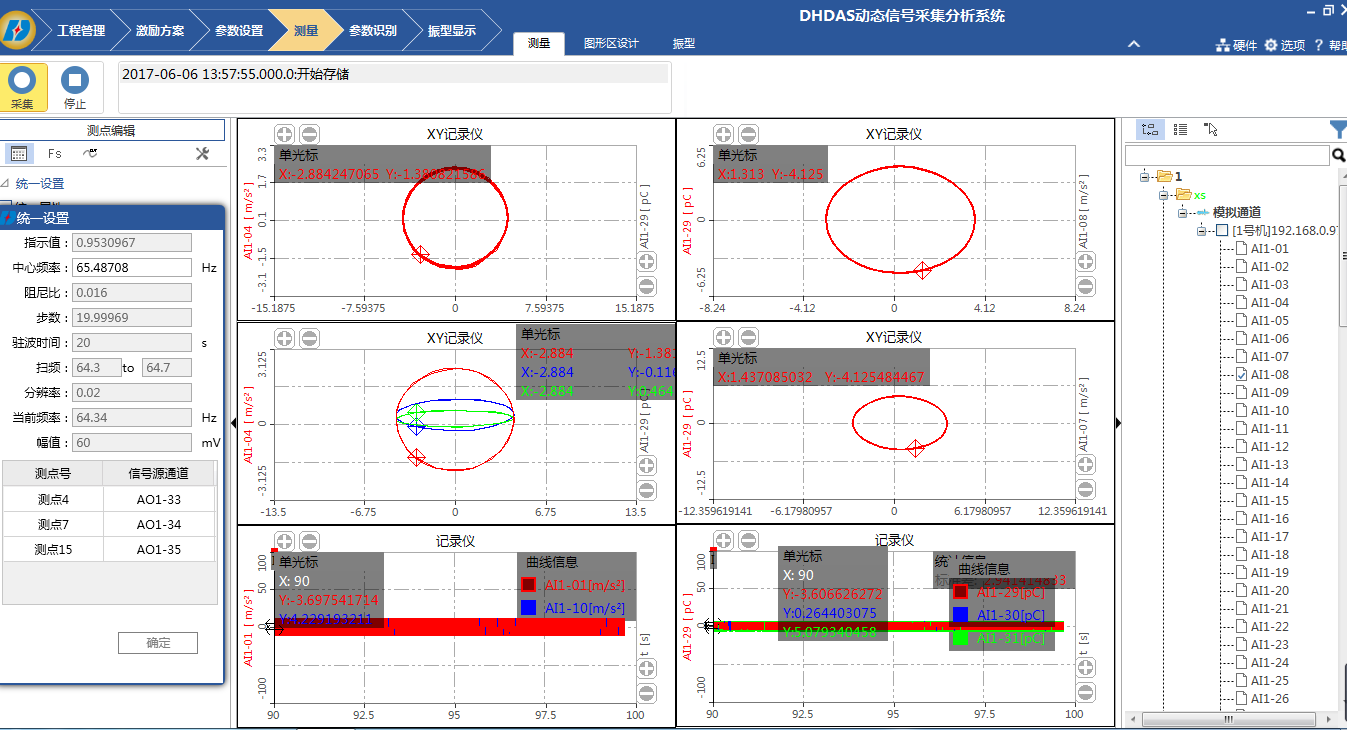Select the calculator grid icon under 测点编辑

[18, 153]
